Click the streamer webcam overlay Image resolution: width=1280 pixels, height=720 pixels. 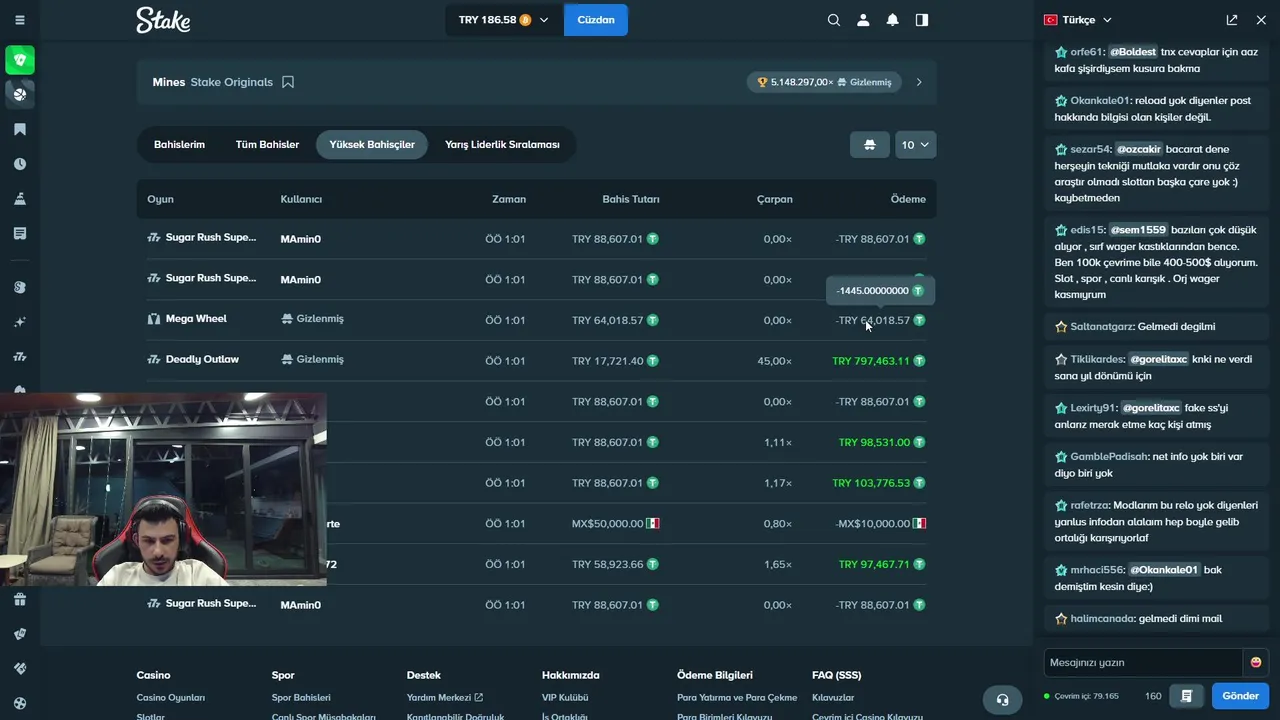pos(163,489)
